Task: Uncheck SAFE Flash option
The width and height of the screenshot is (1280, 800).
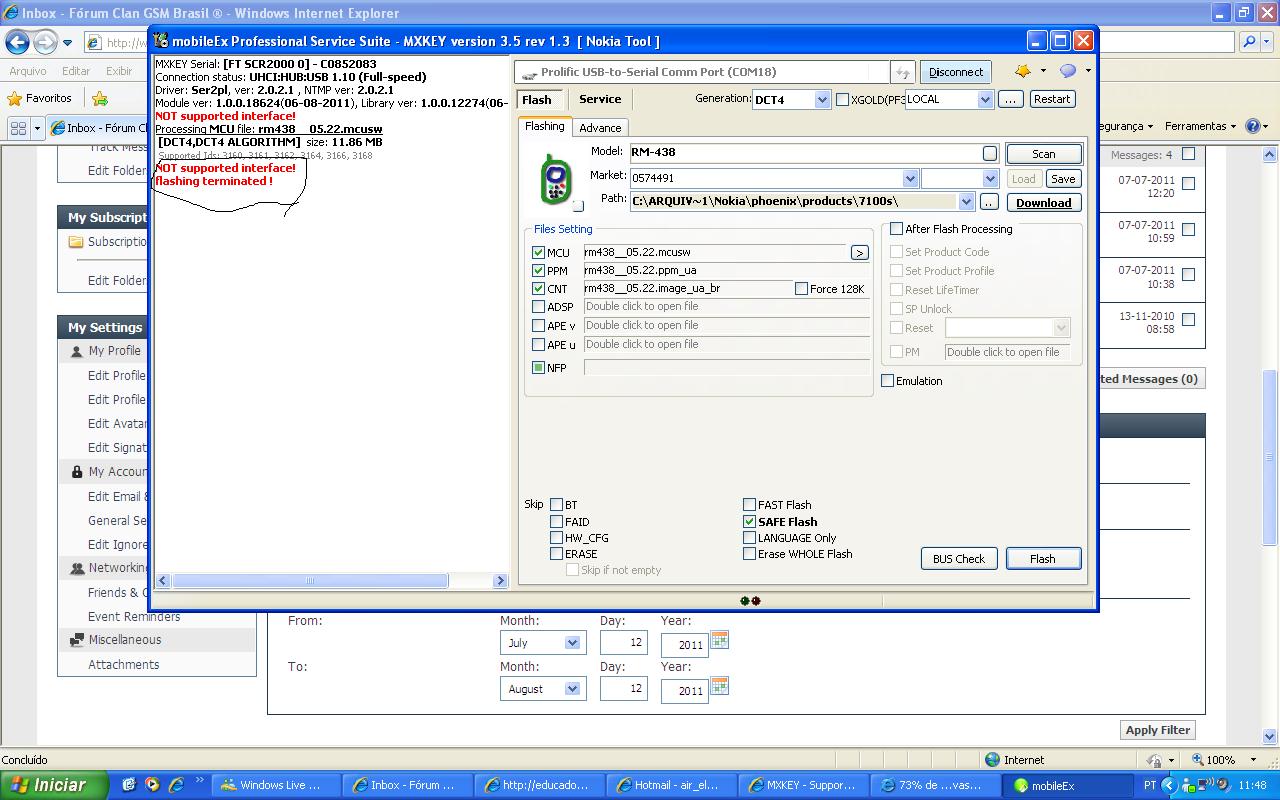Action: click(x=749, y=522)
